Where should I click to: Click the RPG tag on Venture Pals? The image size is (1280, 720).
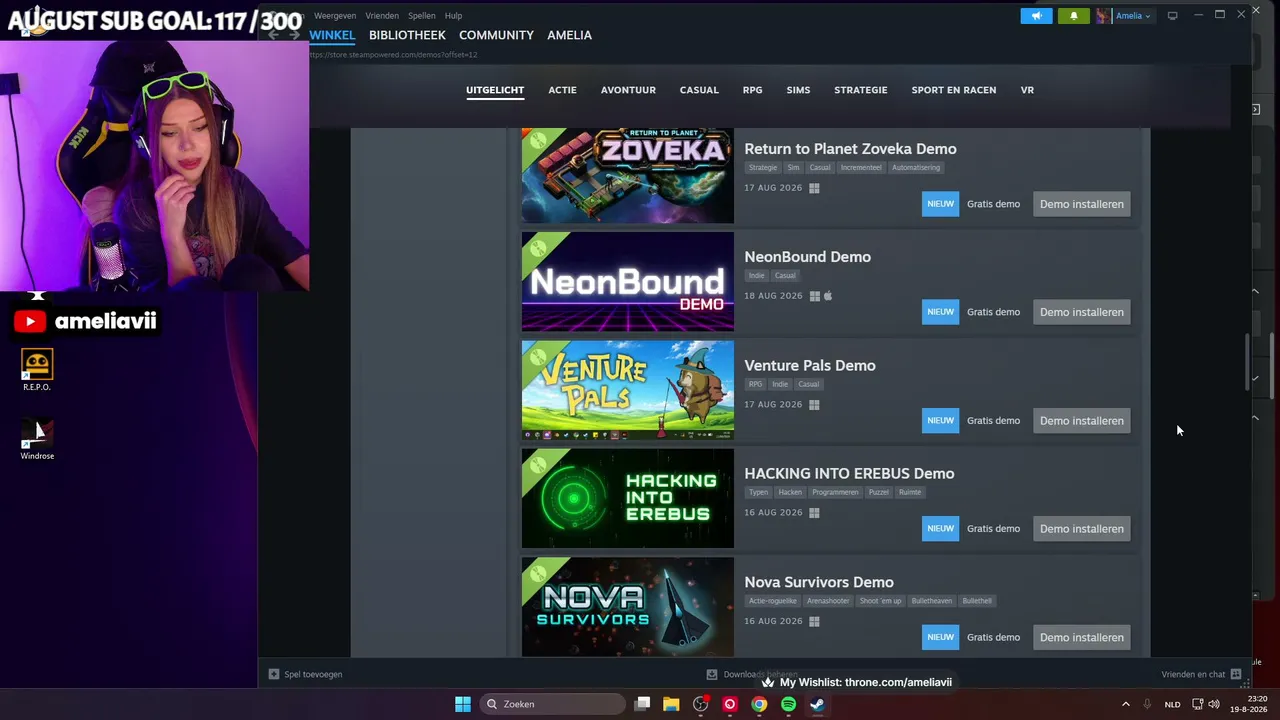(x=755, y=384)
